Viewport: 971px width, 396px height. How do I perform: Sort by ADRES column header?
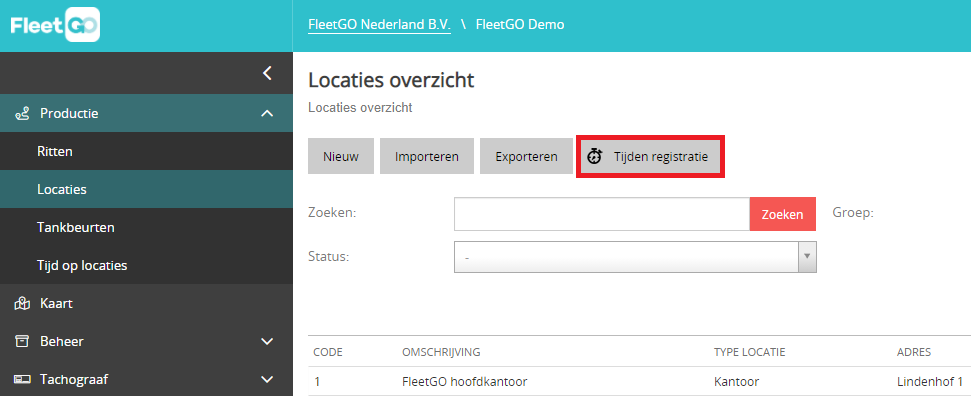pos(913,352)
